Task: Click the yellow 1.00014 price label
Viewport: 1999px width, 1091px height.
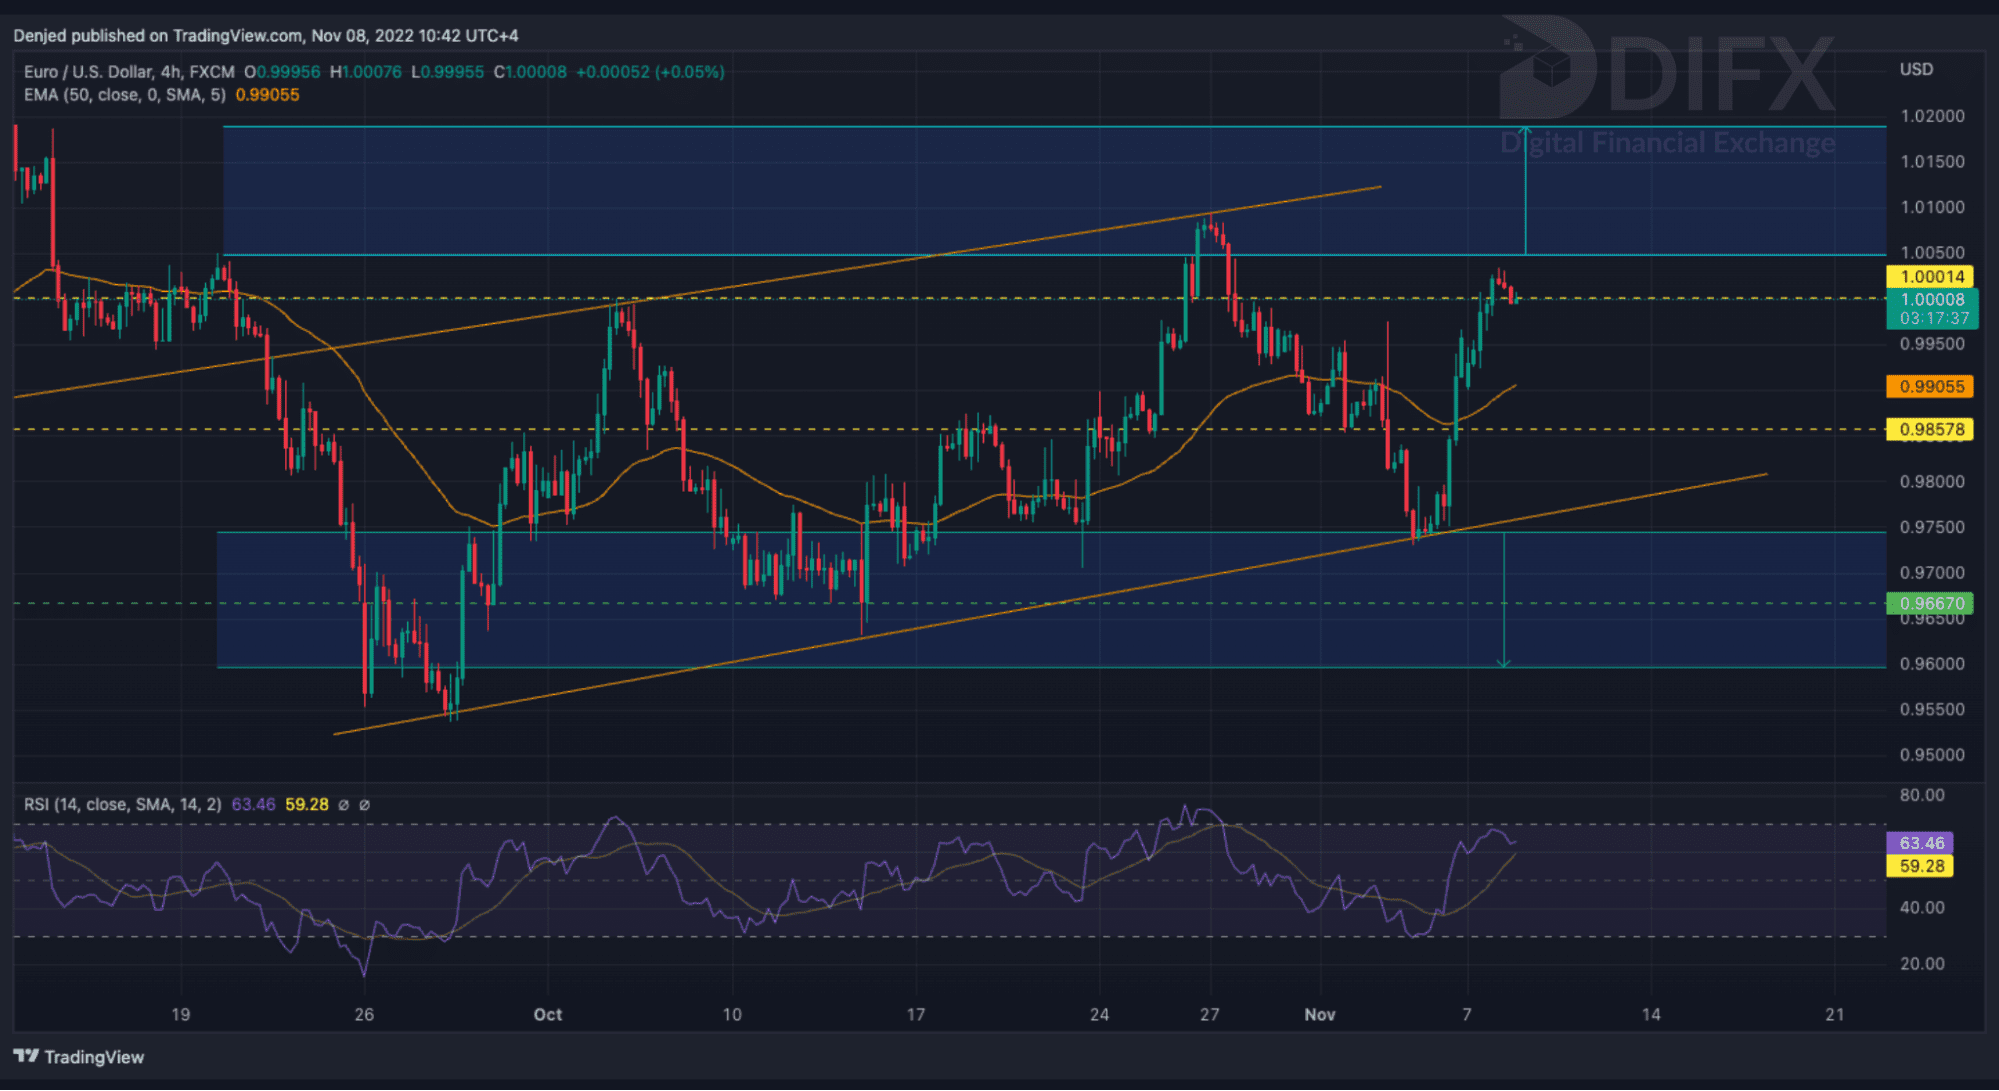Action: pyautogui.click(x=1931, y=277)
